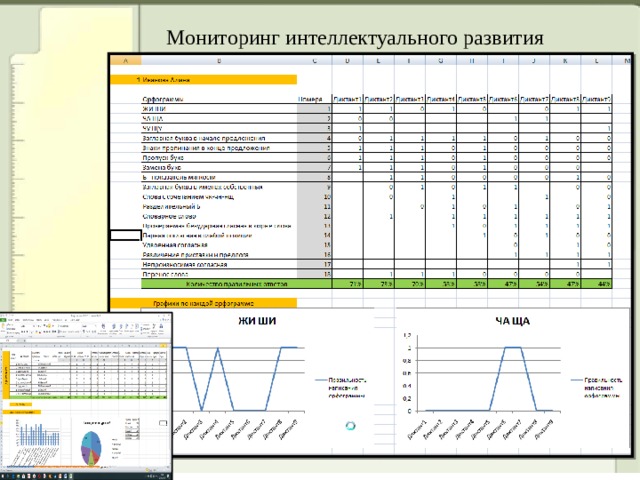The height and width of the screenshot is (480, 640).
Task: Select column H header in large spreadsheet
Action: pyautogui.click(x=472, y=61)
